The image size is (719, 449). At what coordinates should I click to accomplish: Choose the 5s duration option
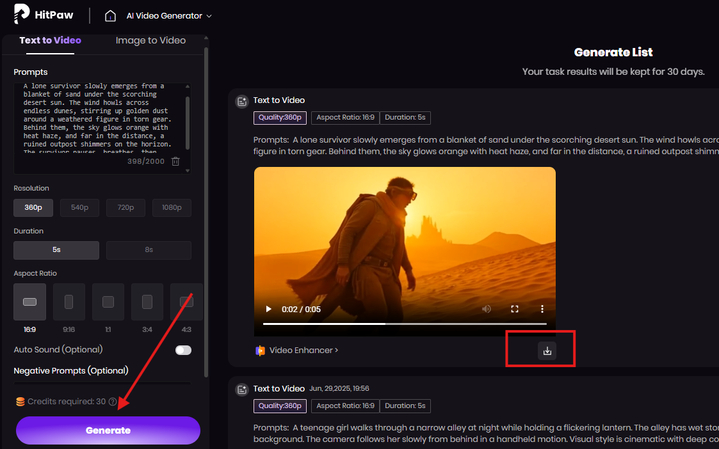[x=56, y=250]
